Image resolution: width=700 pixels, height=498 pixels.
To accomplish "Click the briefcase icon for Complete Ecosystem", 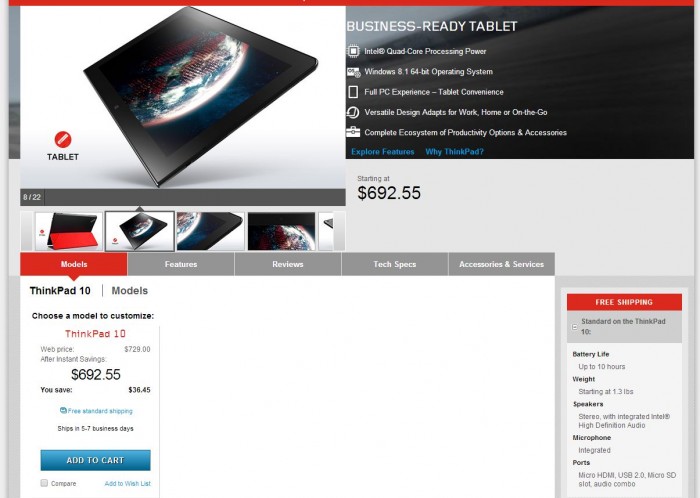I will pos(353,132).
